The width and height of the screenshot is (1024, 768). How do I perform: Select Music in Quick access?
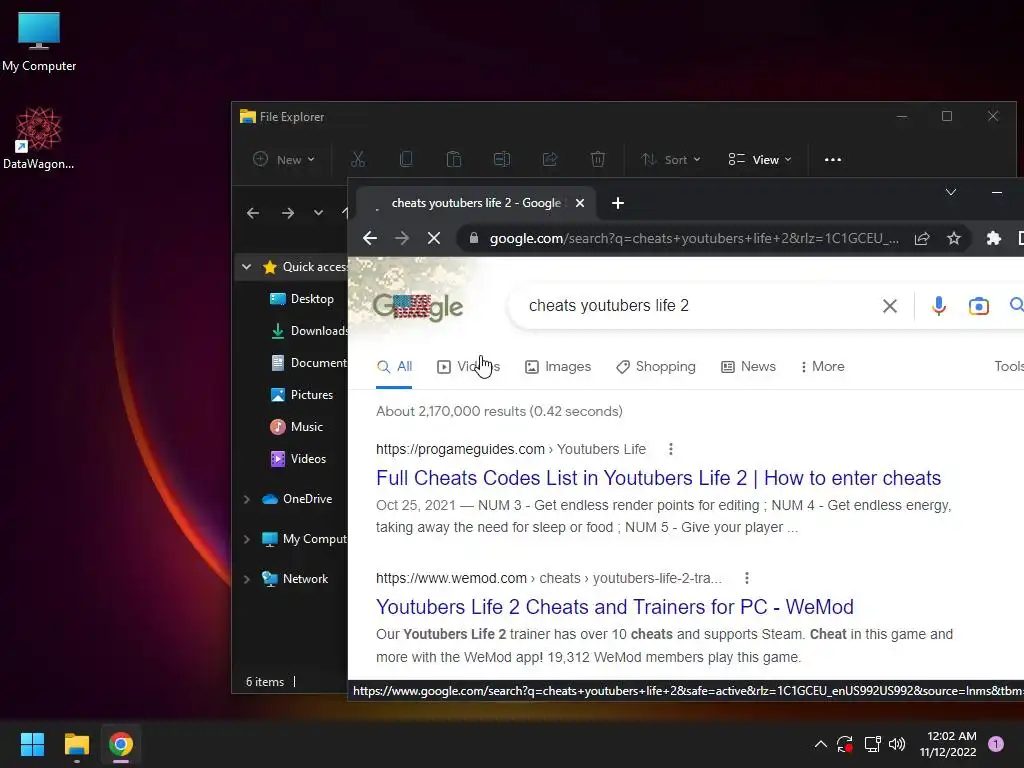point(296,426)
